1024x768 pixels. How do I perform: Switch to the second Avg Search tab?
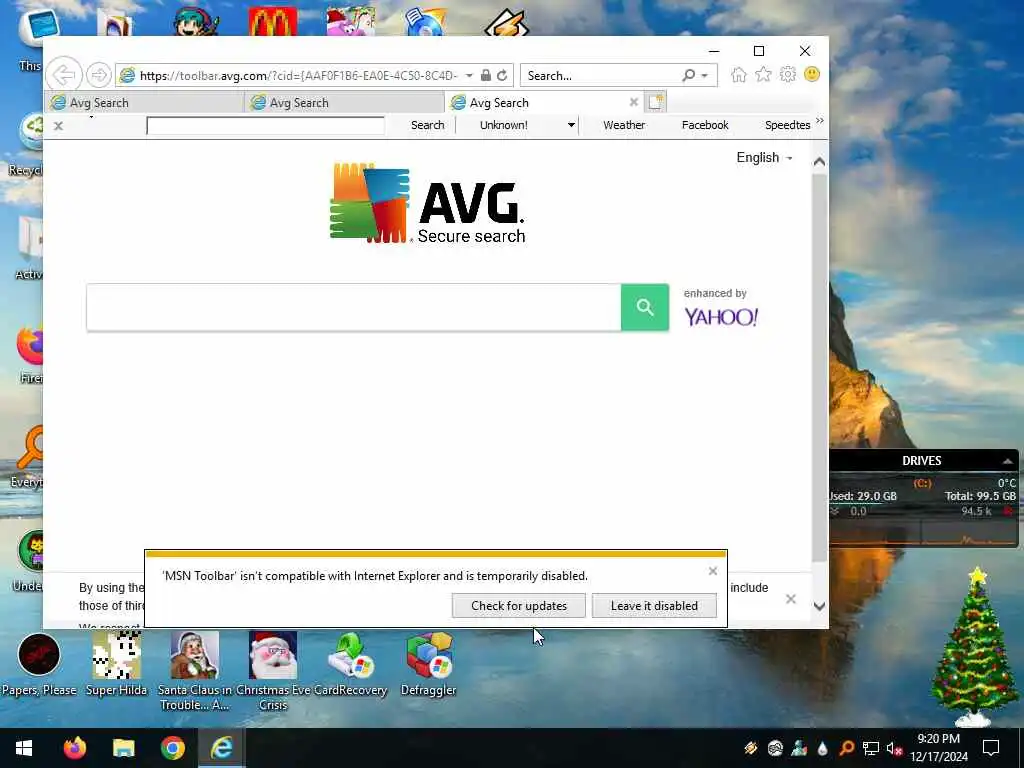[x=344, y=103]
